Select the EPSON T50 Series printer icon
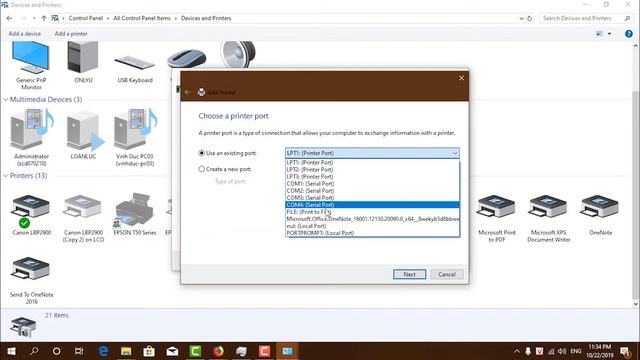Image resolution: width=640 pixels, height=360 pixels. click(134, 210)
